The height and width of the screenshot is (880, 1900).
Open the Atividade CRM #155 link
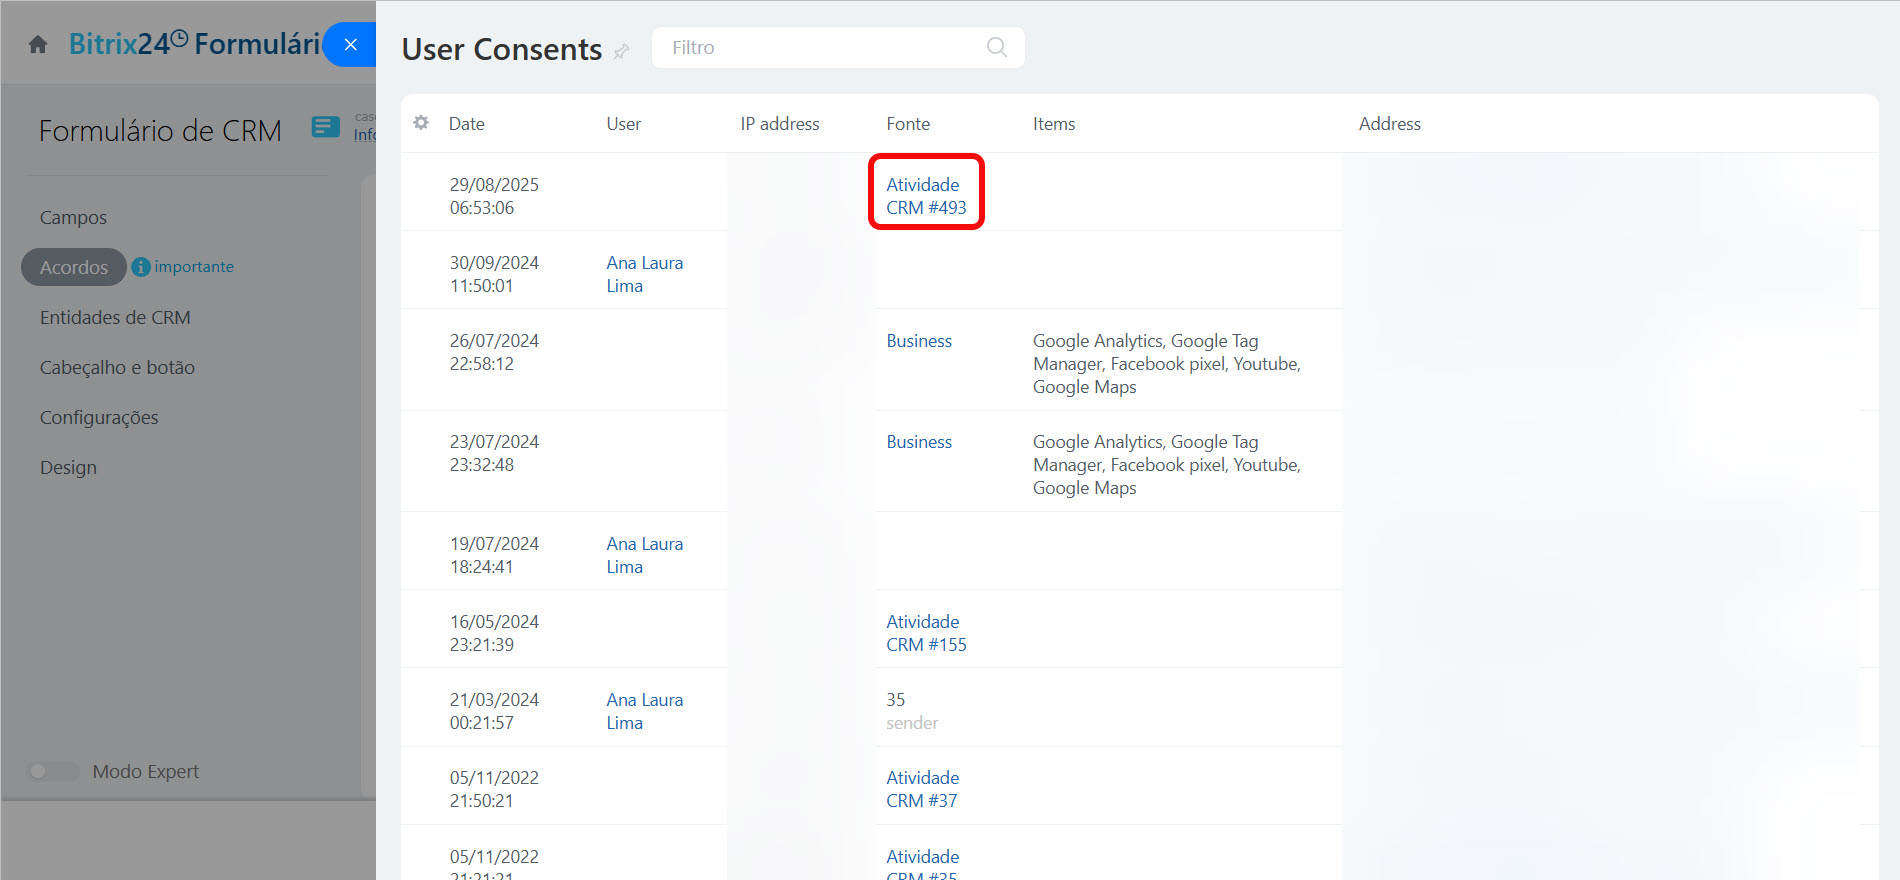[925, 633]
